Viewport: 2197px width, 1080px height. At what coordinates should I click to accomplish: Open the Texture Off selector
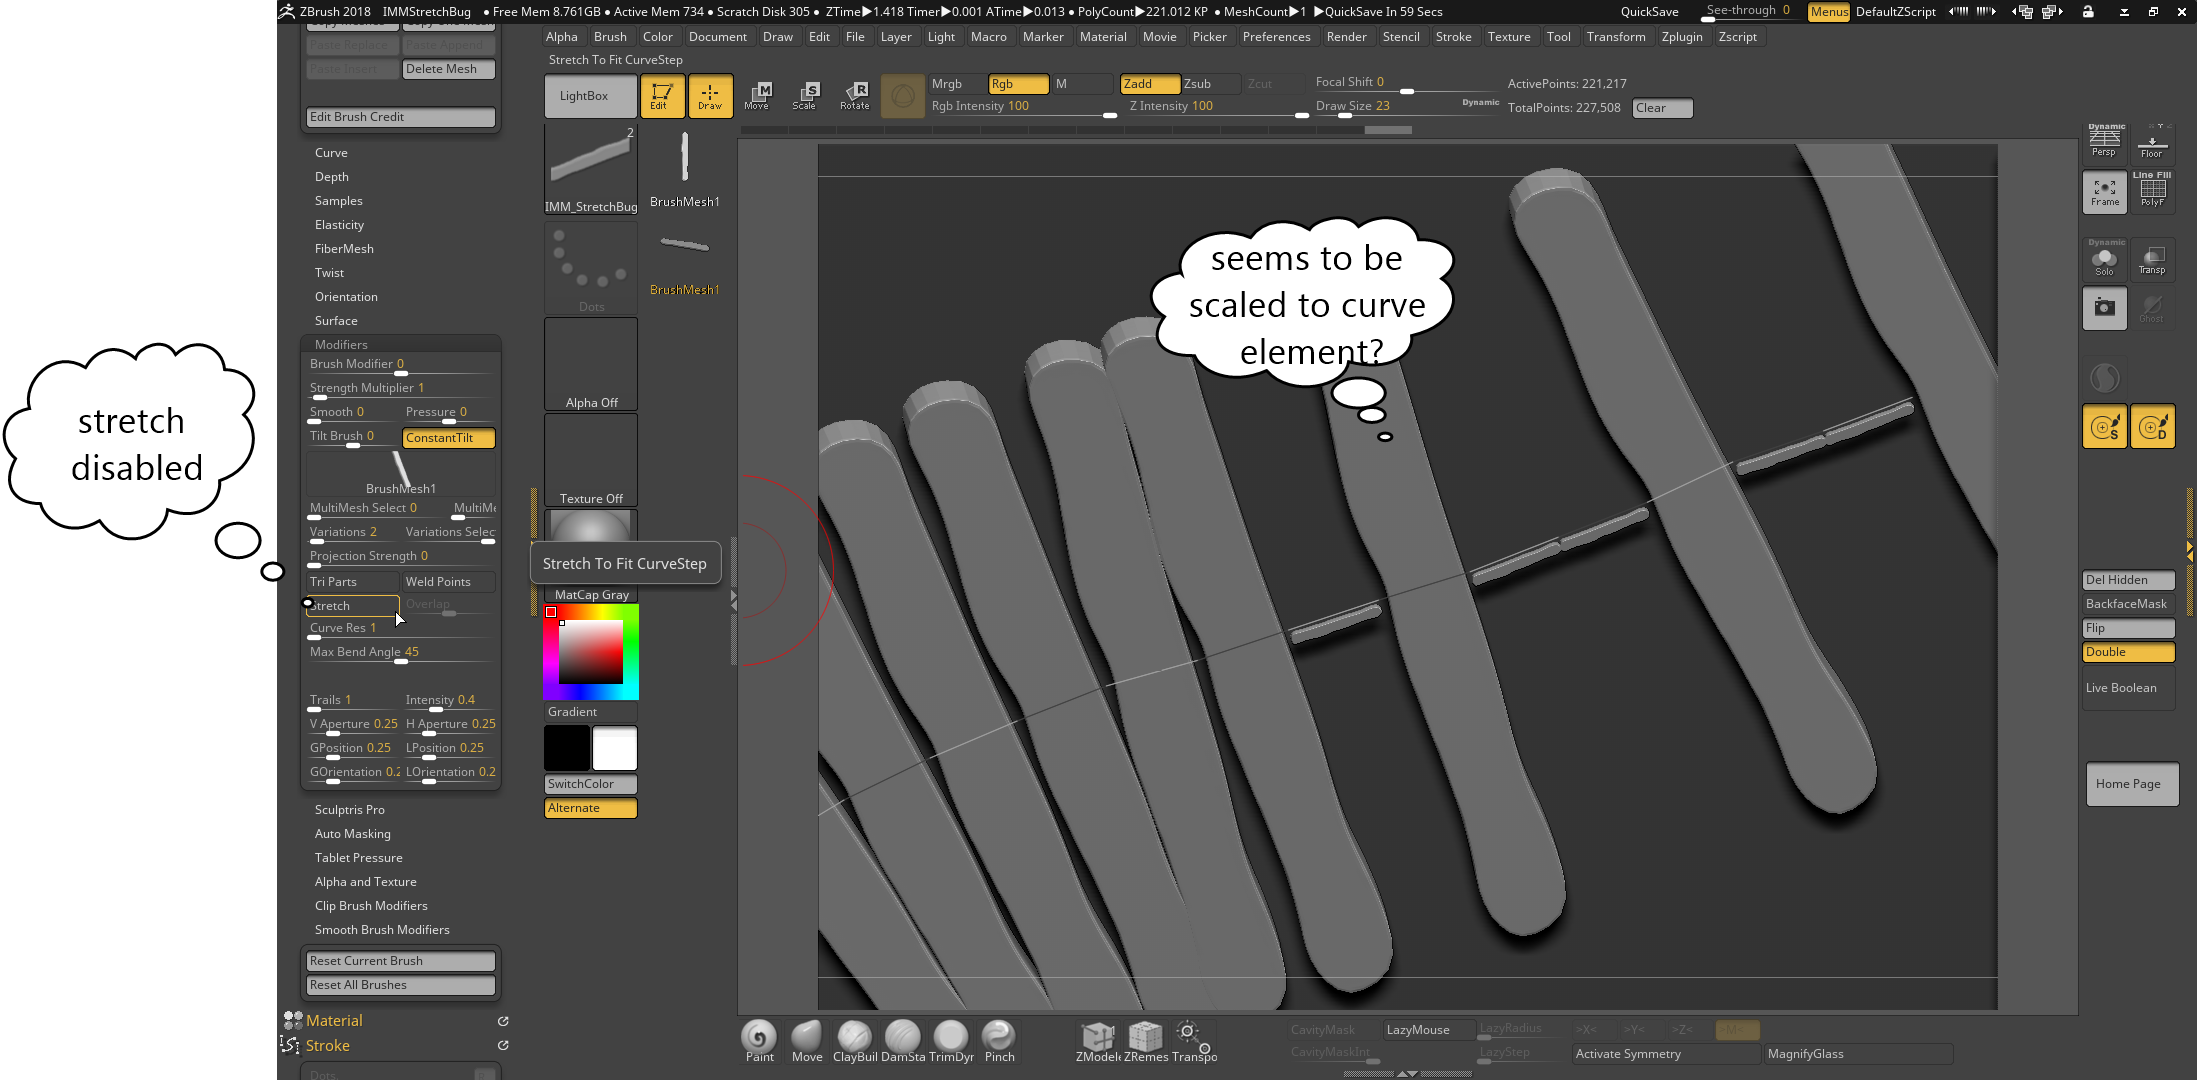[x=591, y=460]
